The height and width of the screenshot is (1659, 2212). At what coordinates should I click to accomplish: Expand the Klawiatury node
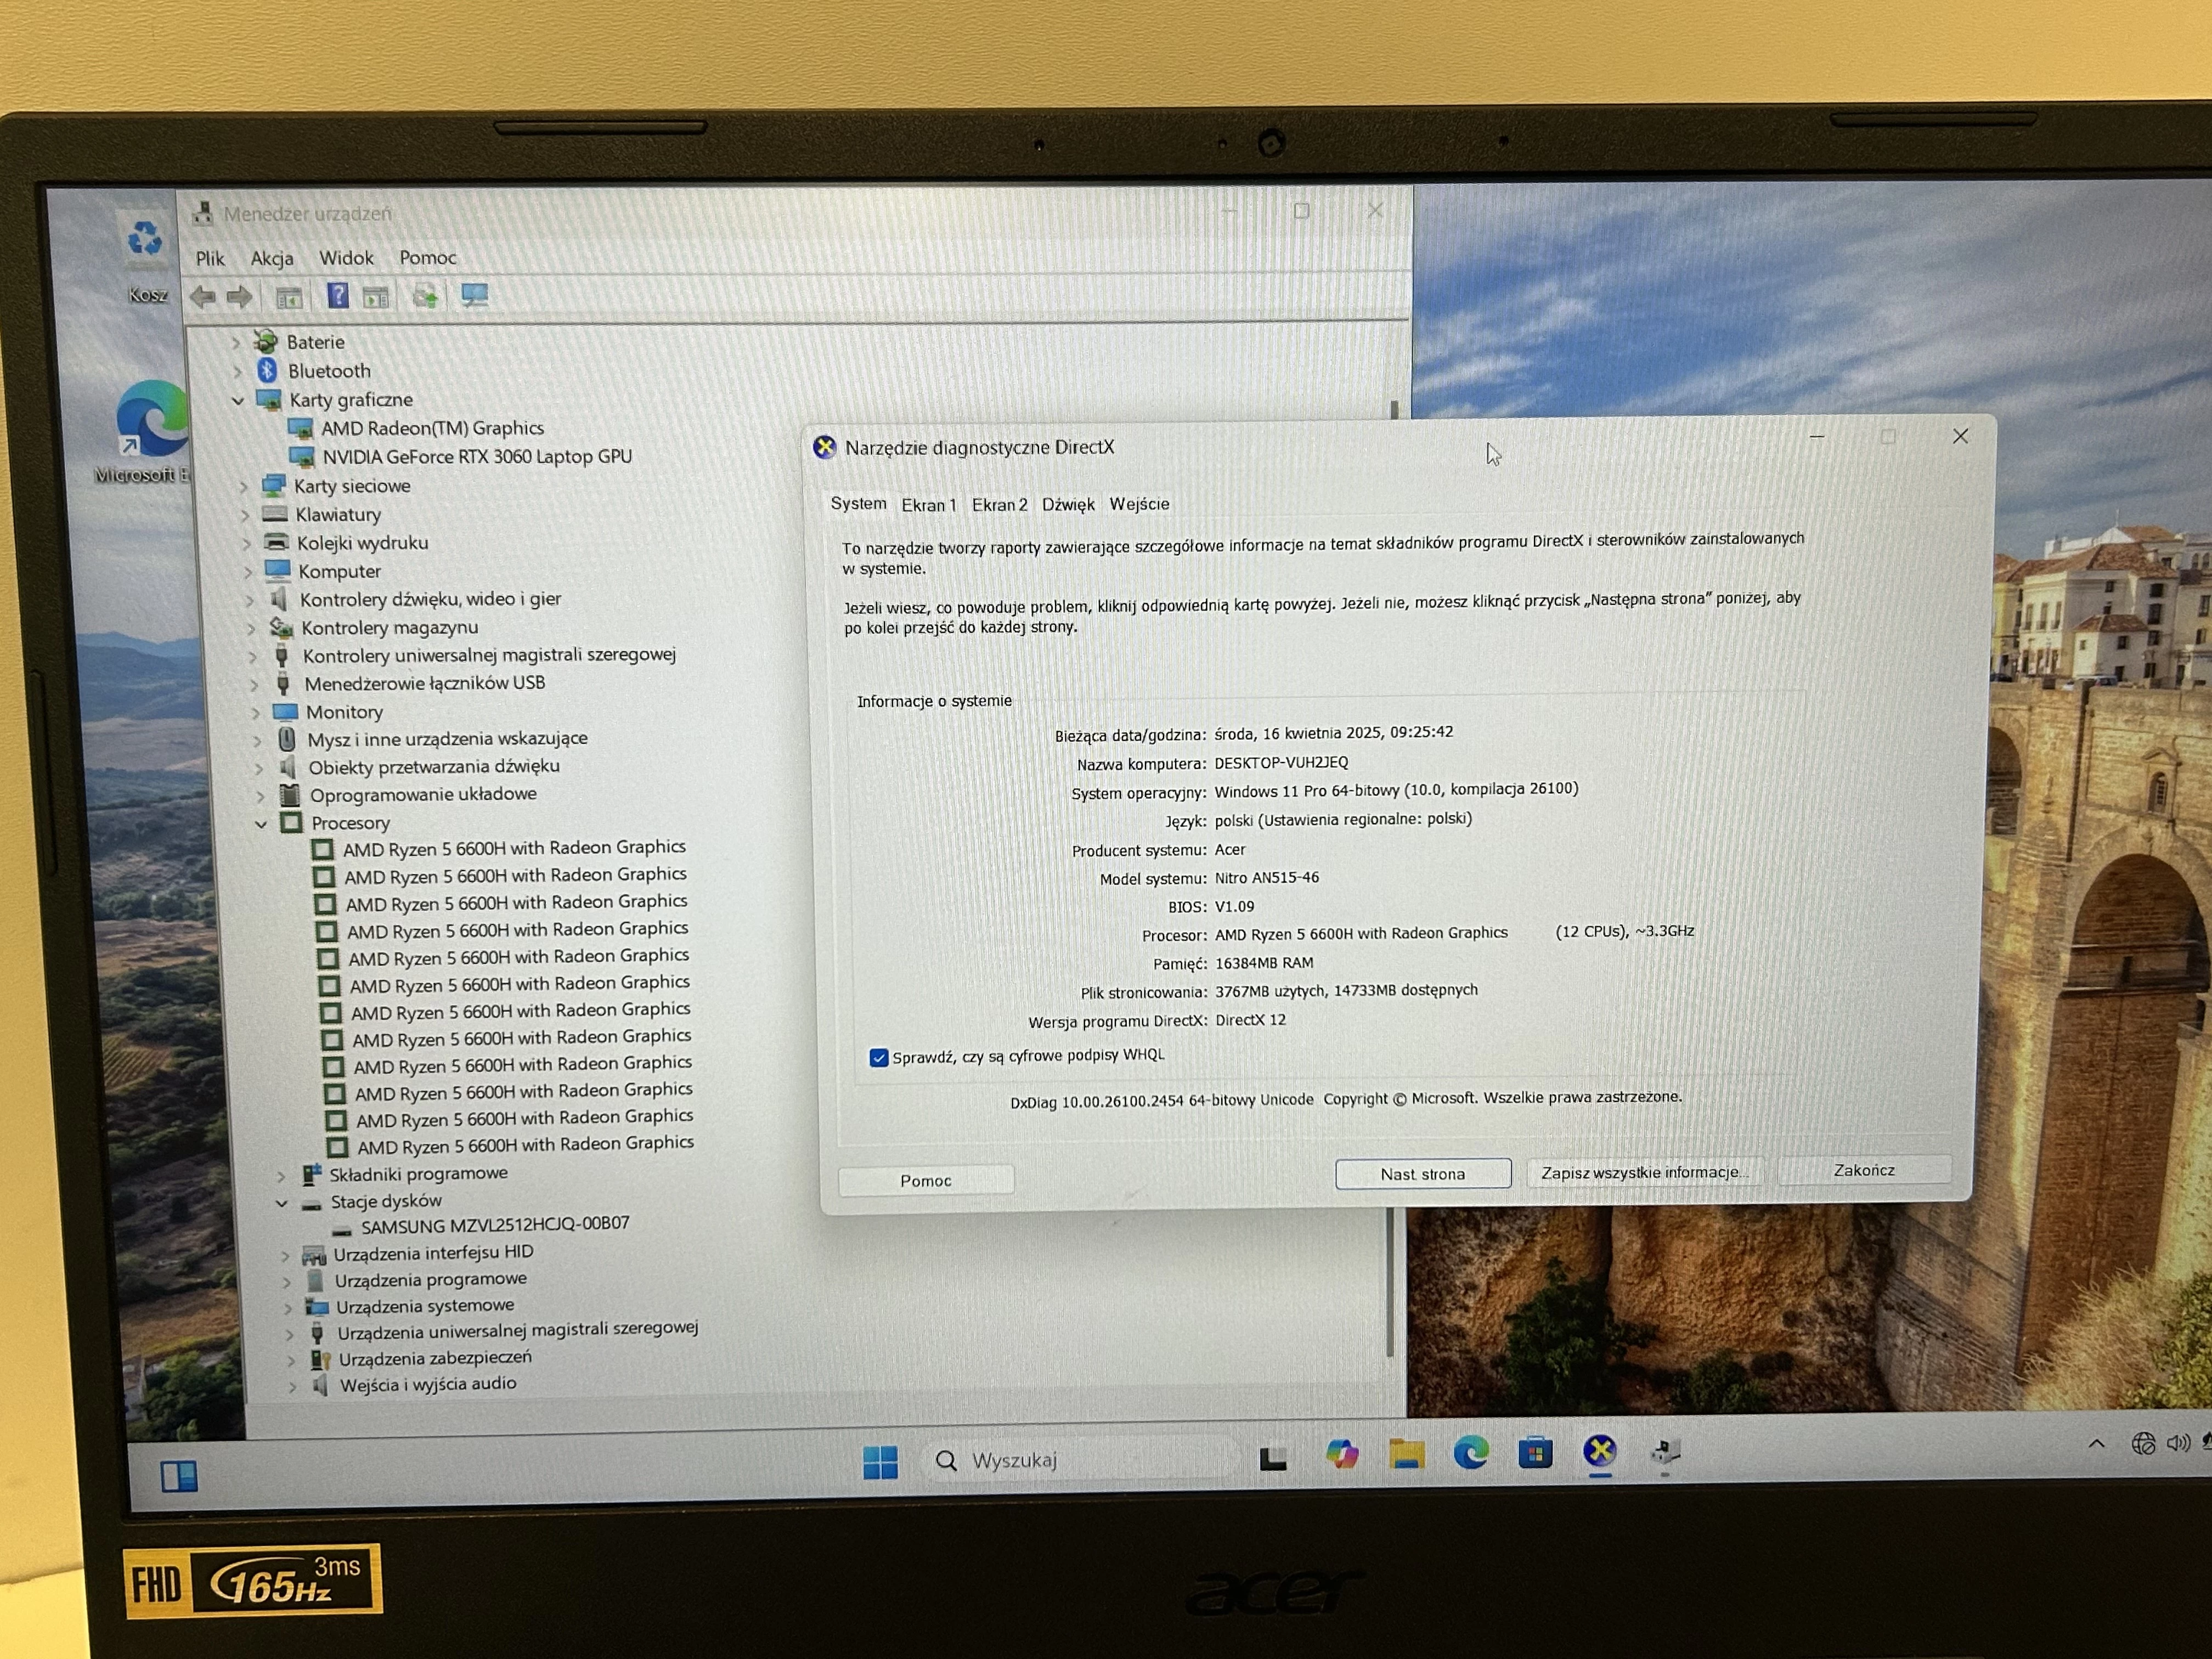click(245, 516)
